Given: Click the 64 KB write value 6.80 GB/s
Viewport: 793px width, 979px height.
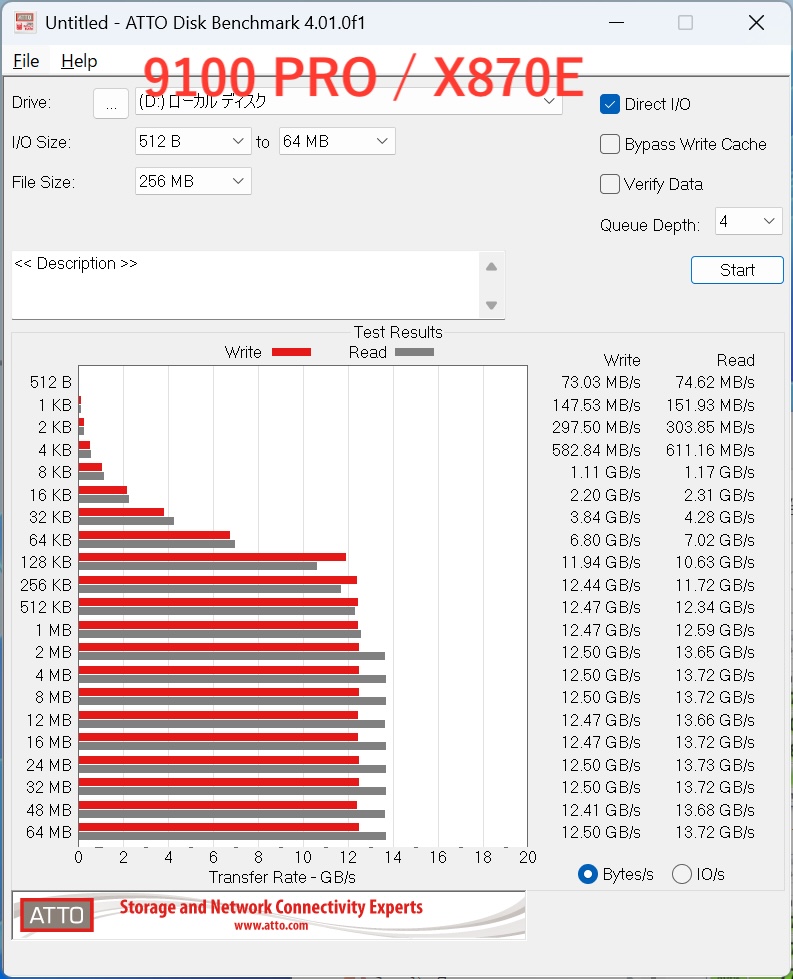Looking at the screenshot, I should (605, 540).
